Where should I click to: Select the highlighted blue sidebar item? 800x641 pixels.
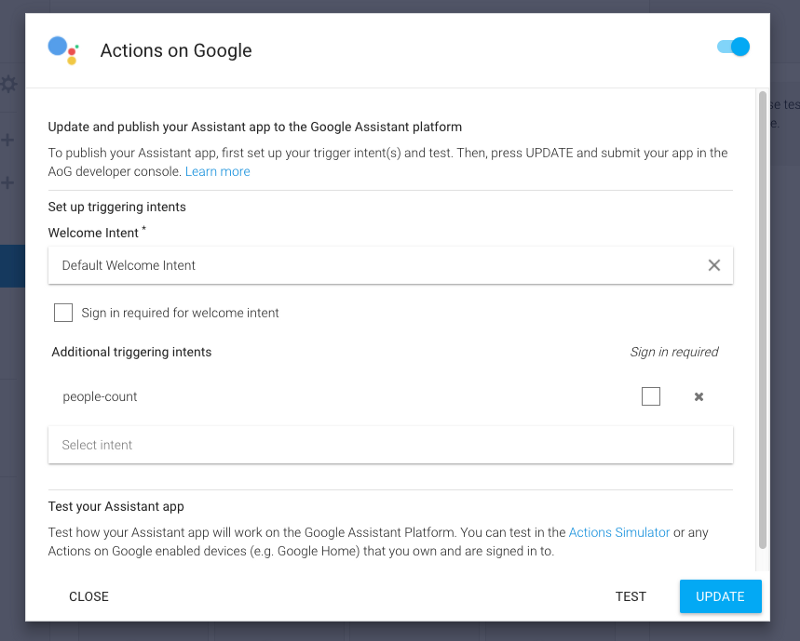(x=12, y=267)
